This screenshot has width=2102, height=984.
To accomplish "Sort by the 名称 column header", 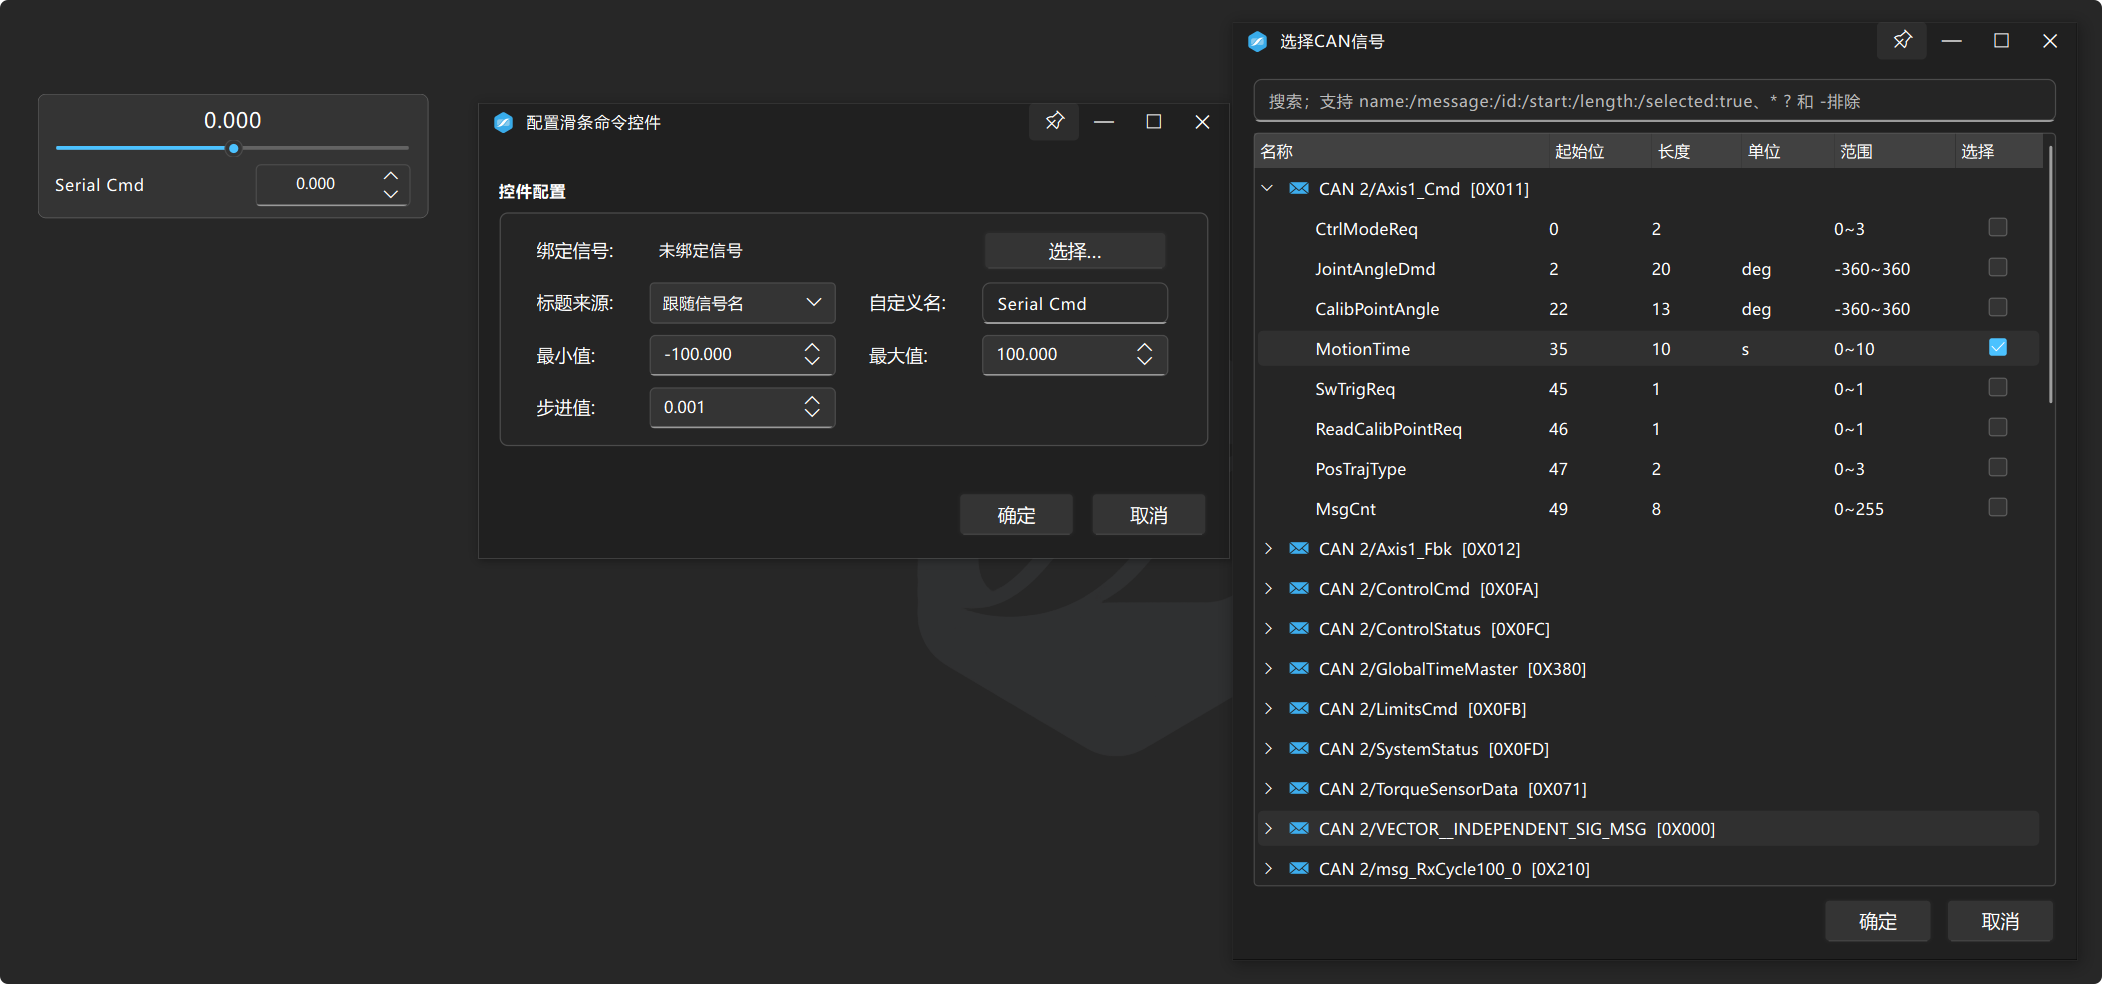I will pyautogui.click(x=1400, y=151).
